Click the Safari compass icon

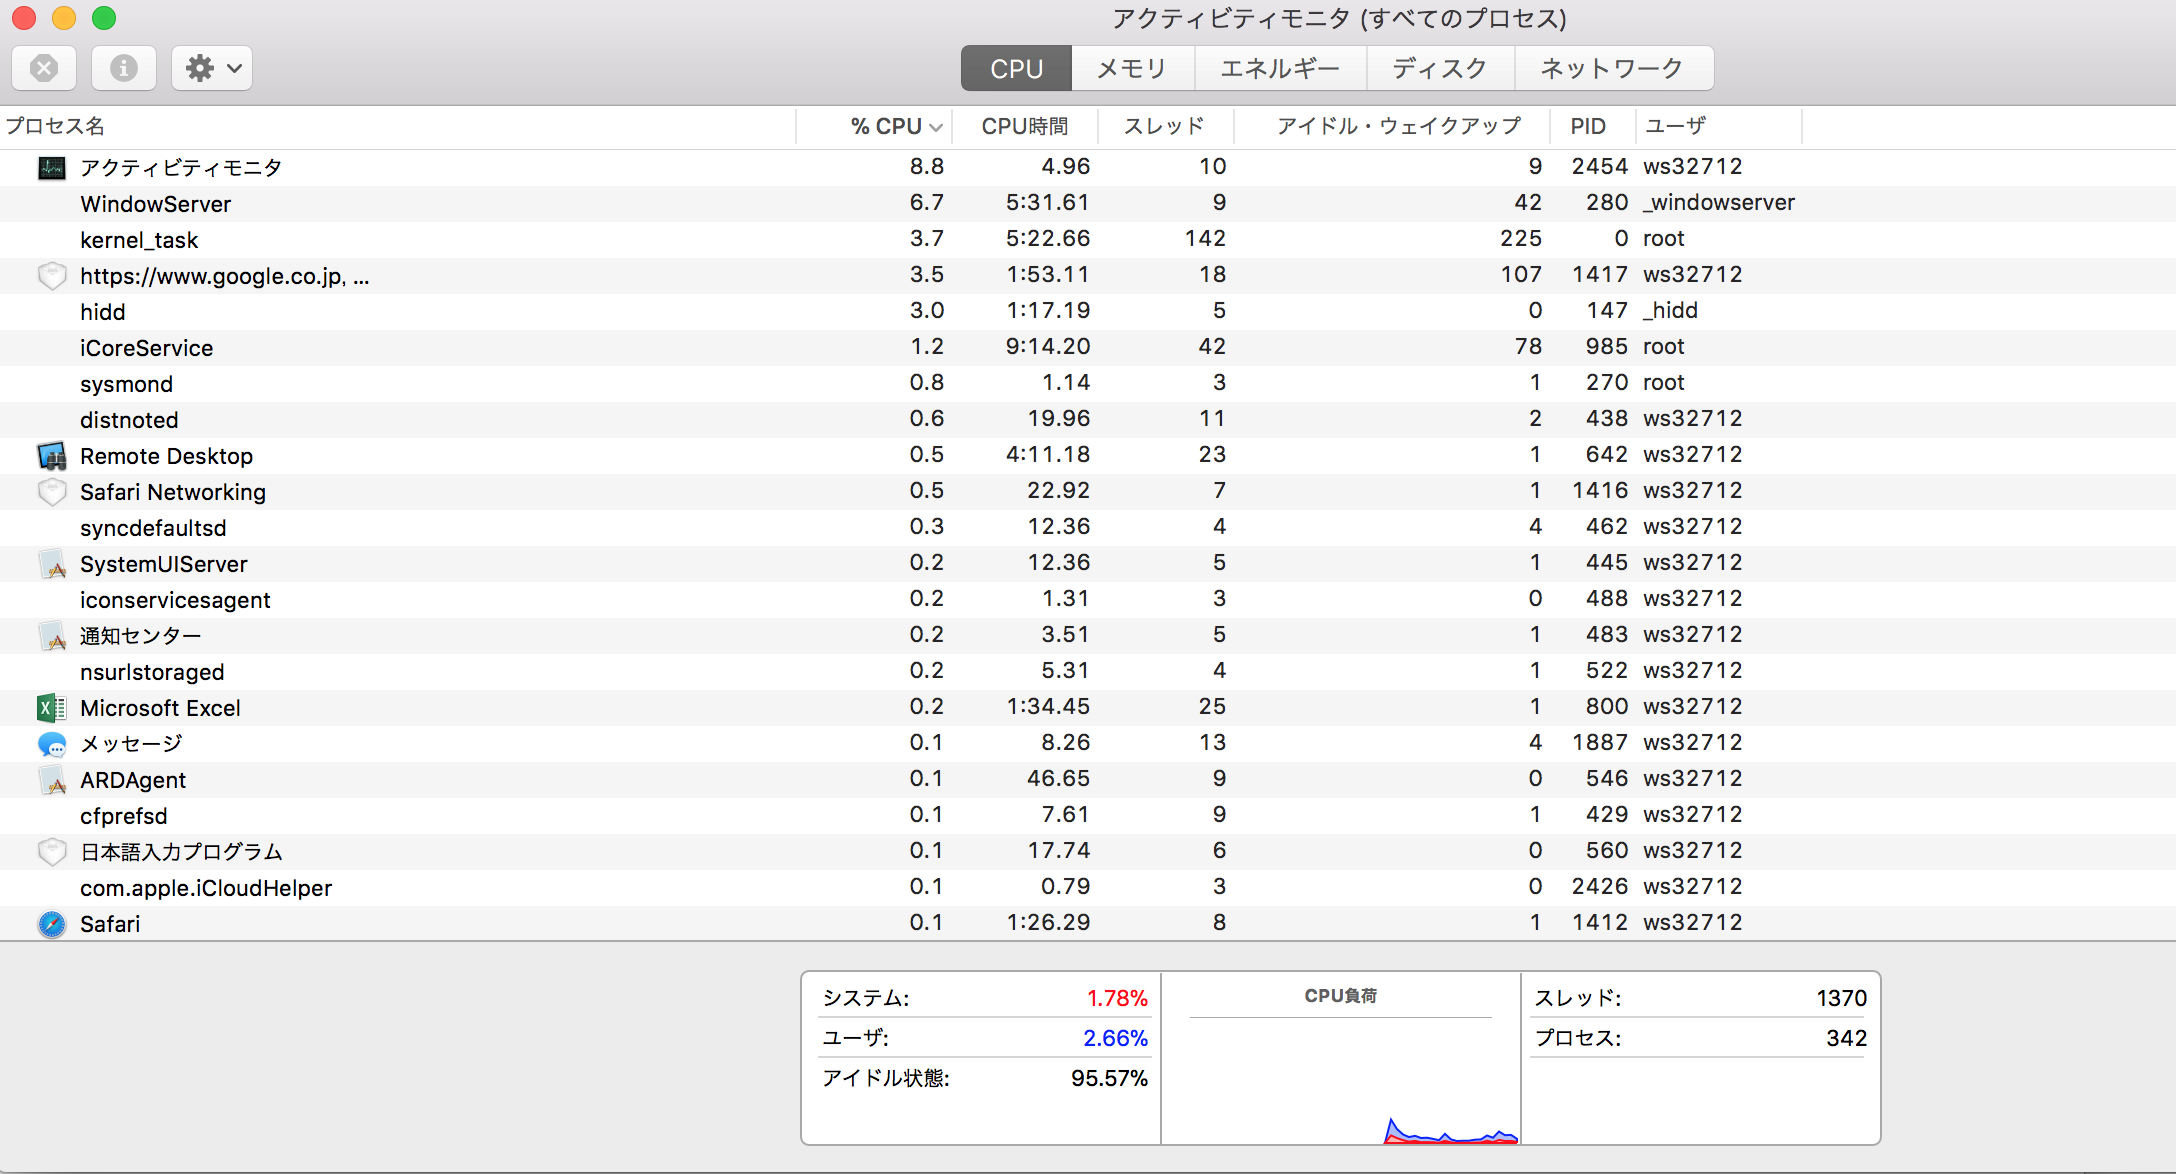pos(52,924)
